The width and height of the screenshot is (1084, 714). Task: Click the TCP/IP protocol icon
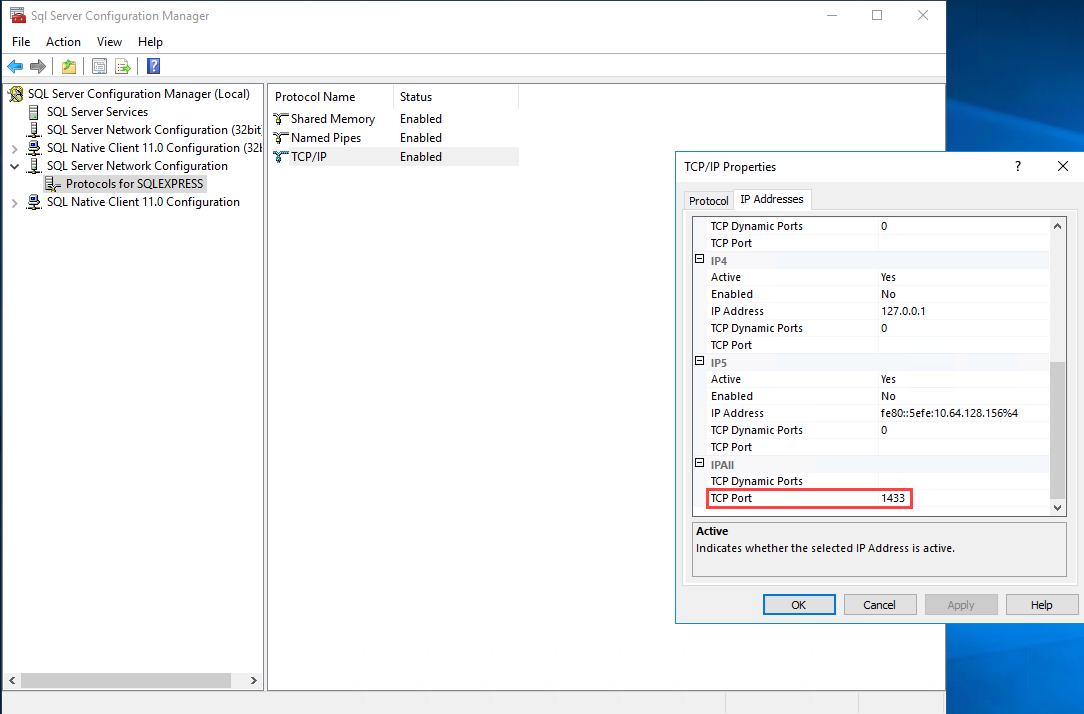281,157
